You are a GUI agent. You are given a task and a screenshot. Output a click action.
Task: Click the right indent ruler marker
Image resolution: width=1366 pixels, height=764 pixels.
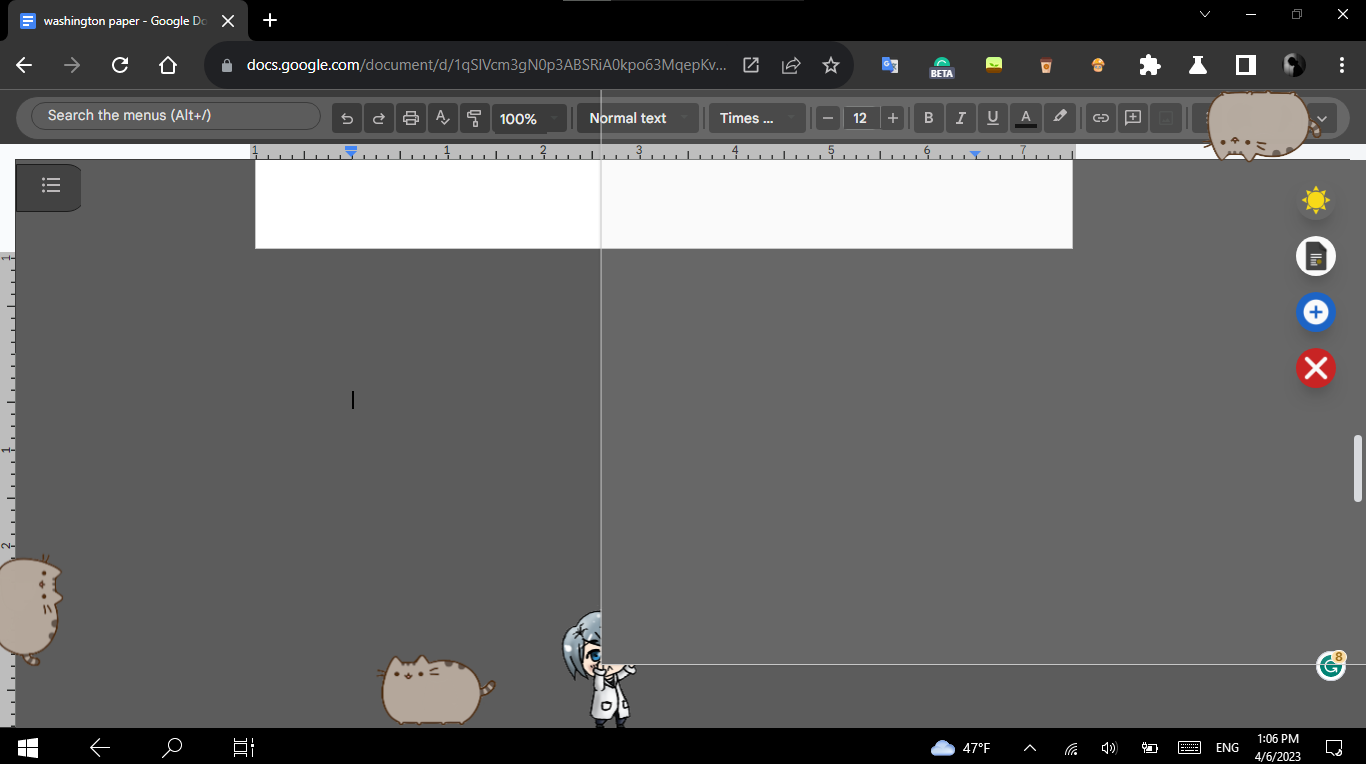pos(975,154)
